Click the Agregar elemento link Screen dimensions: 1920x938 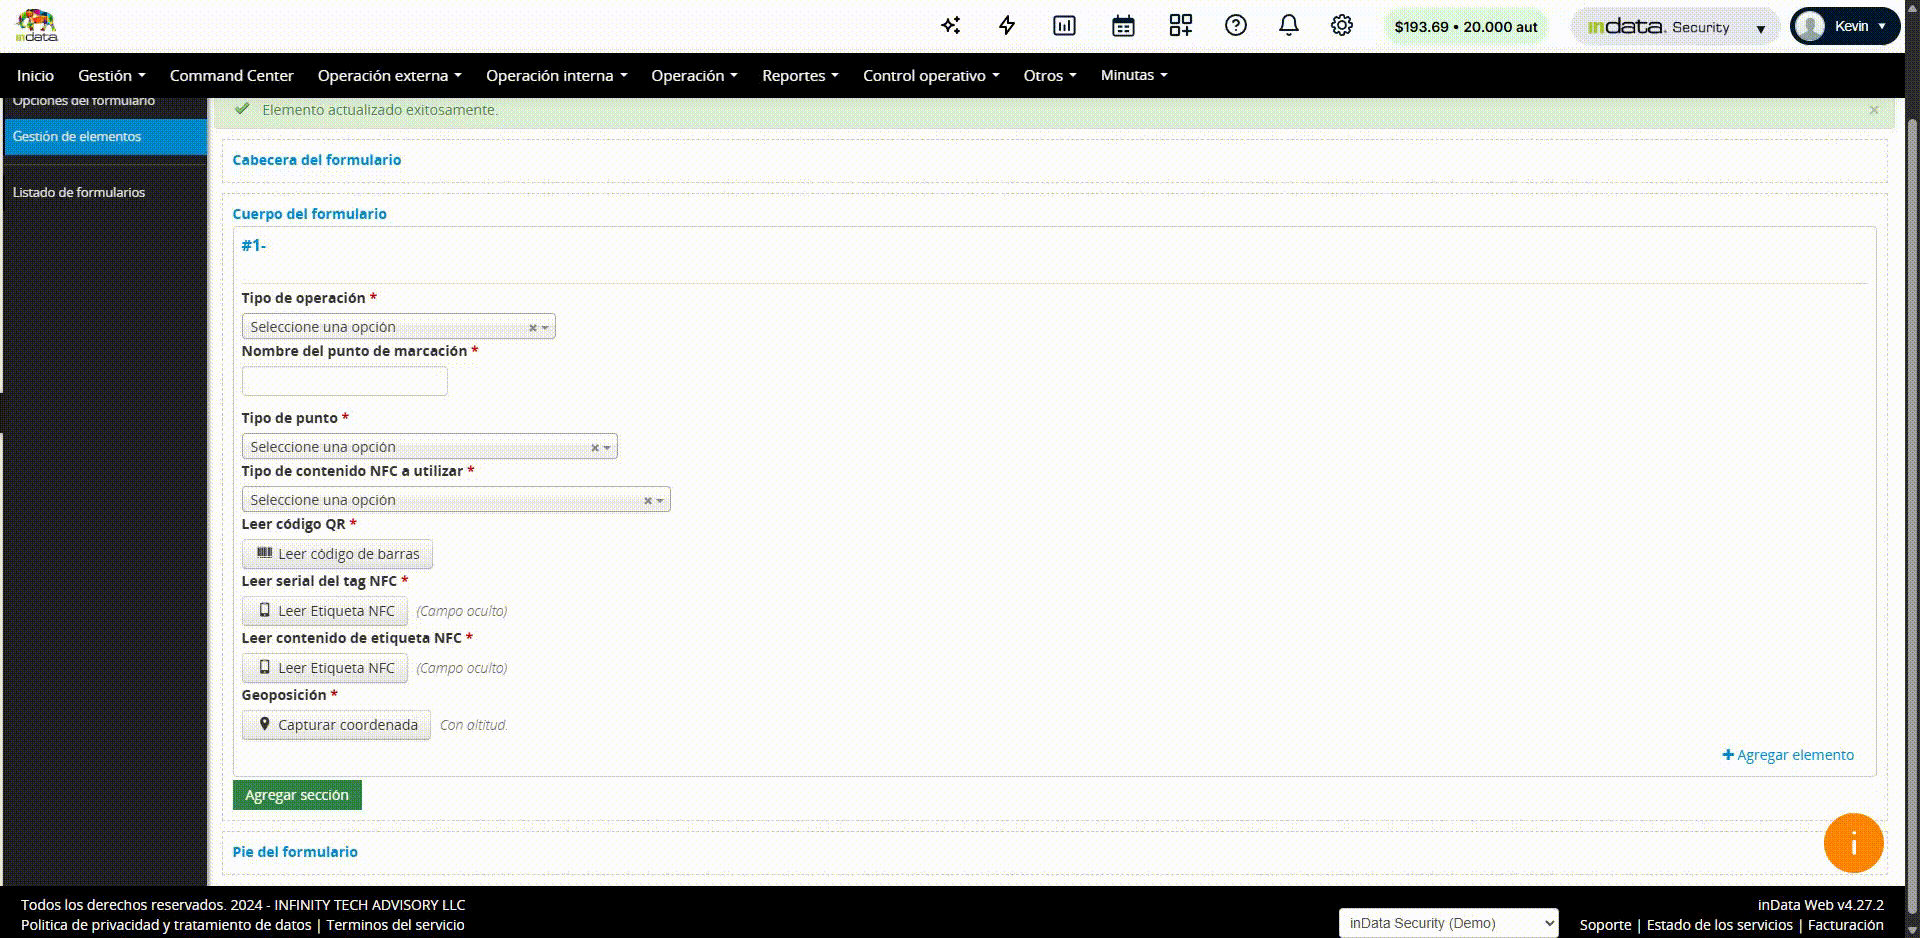[x=1788, y=755]
